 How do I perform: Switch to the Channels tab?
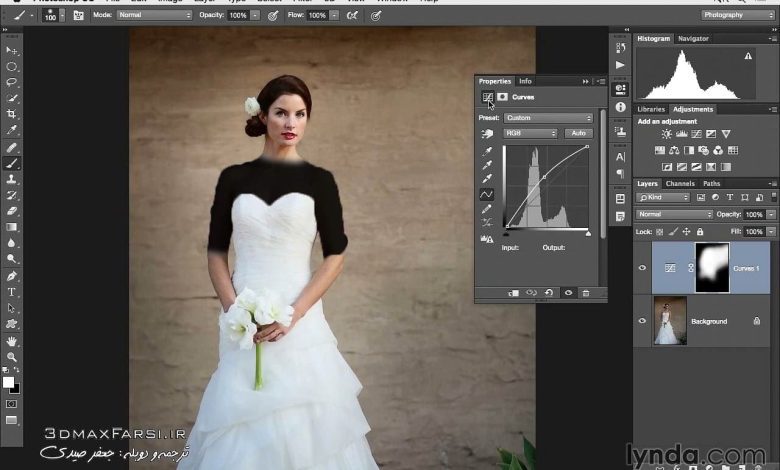click(x=680, y=184)
